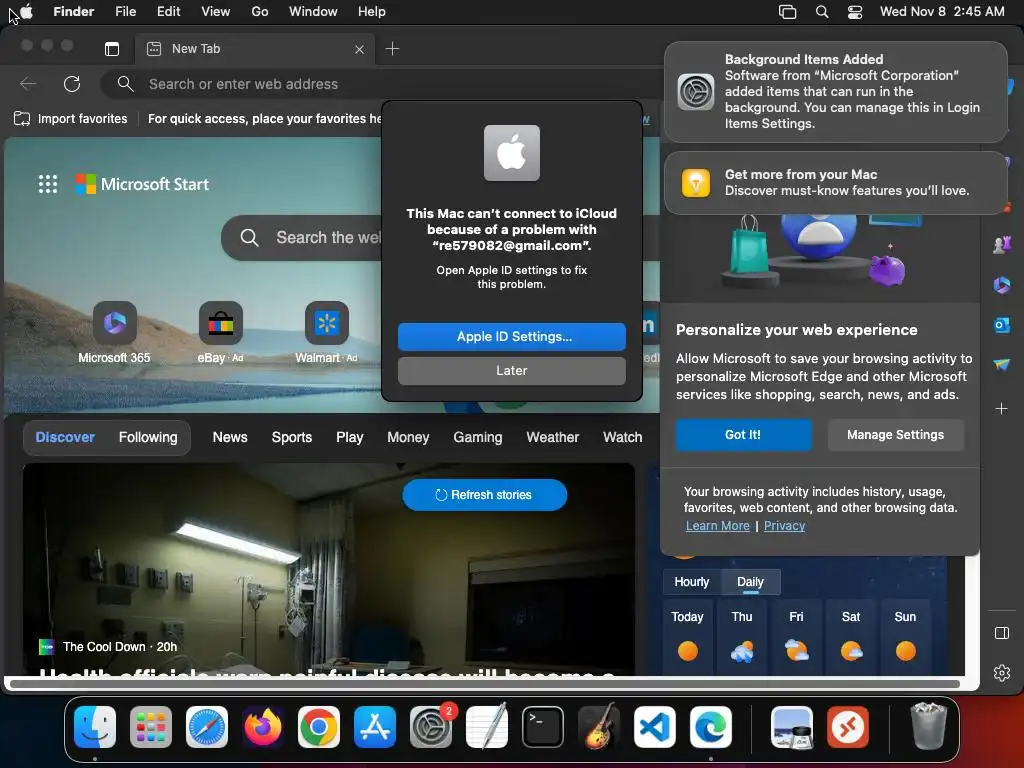Click the Apple ID Settings button
This screenshot has width=1024, height=768.
pos(512,337)
